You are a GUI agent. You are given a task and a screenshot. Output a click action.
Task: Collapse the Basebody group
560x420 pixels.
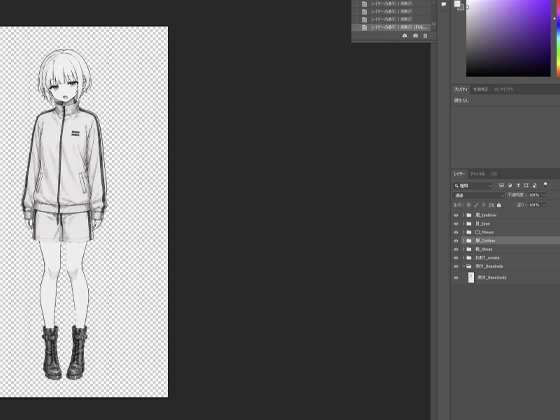[464, 266]
